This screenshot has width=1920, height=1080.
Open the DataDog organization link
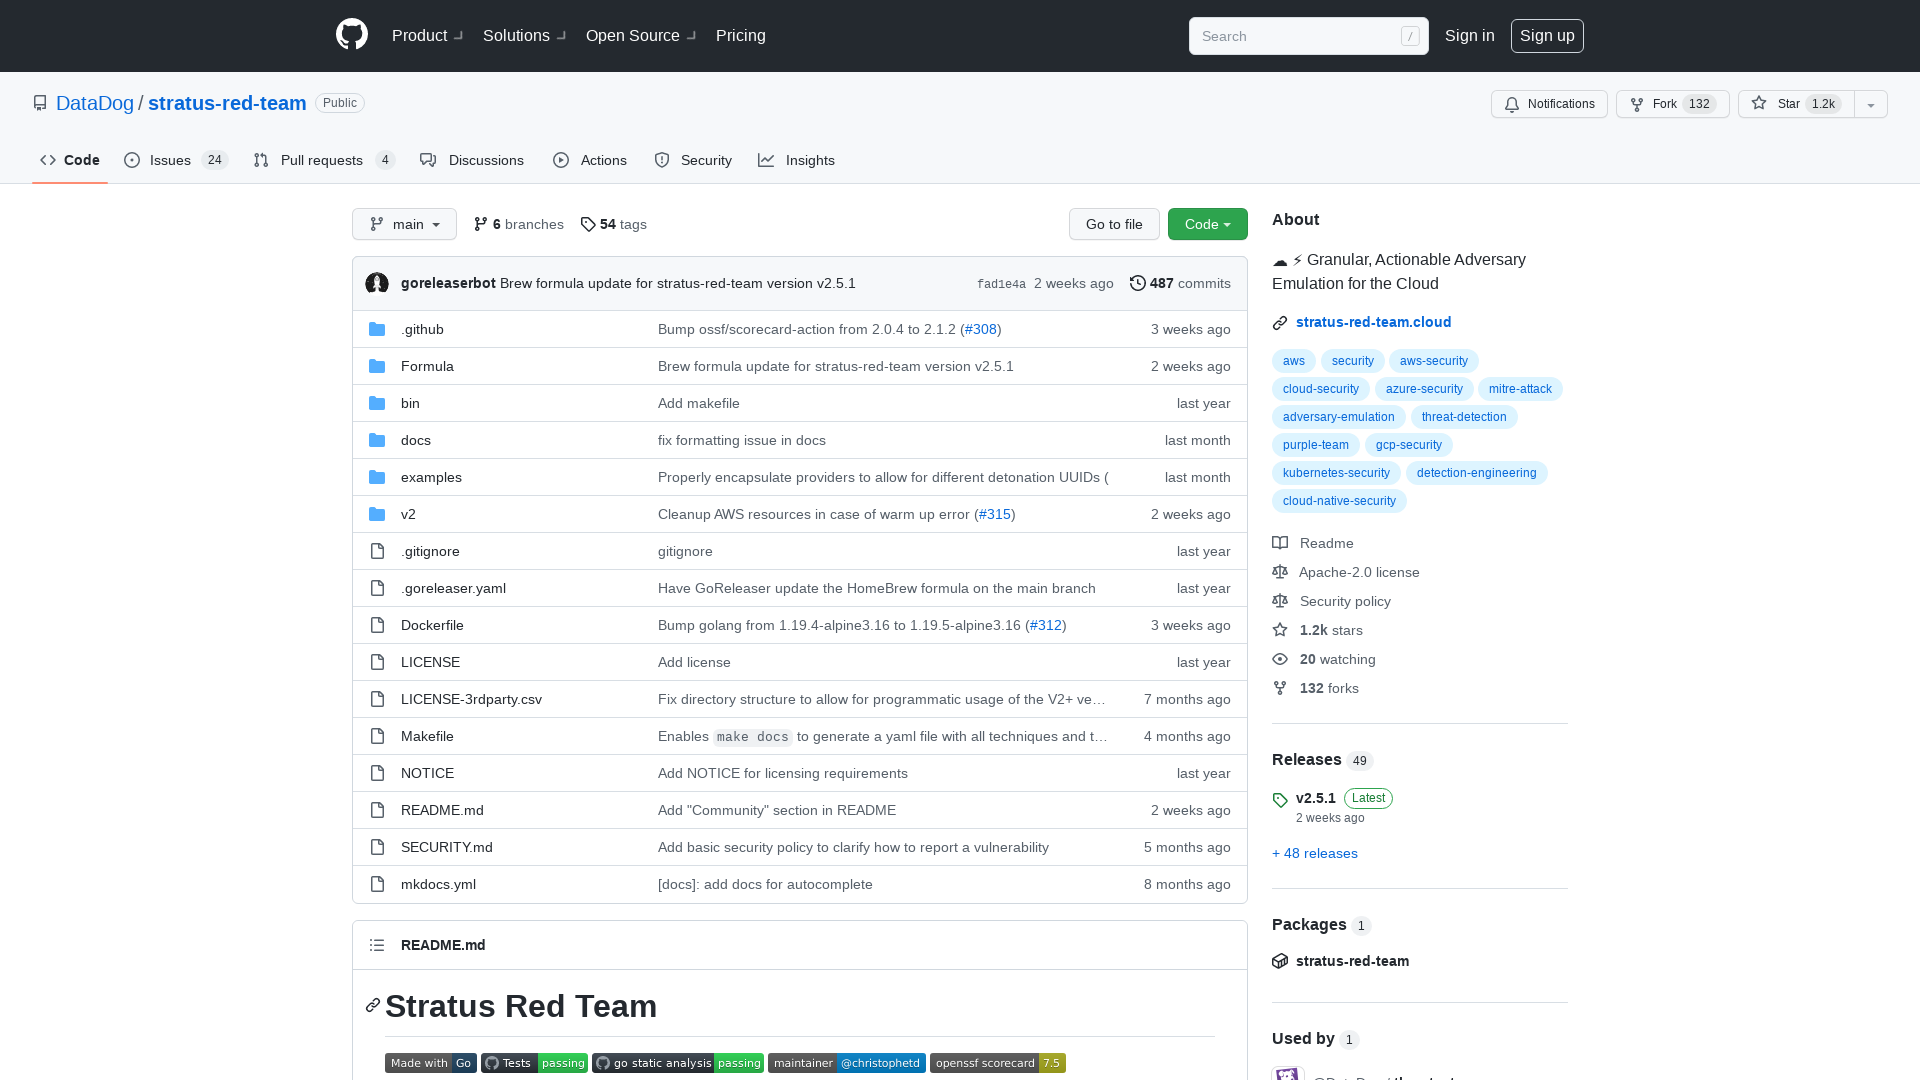click(x=95, y=103)
